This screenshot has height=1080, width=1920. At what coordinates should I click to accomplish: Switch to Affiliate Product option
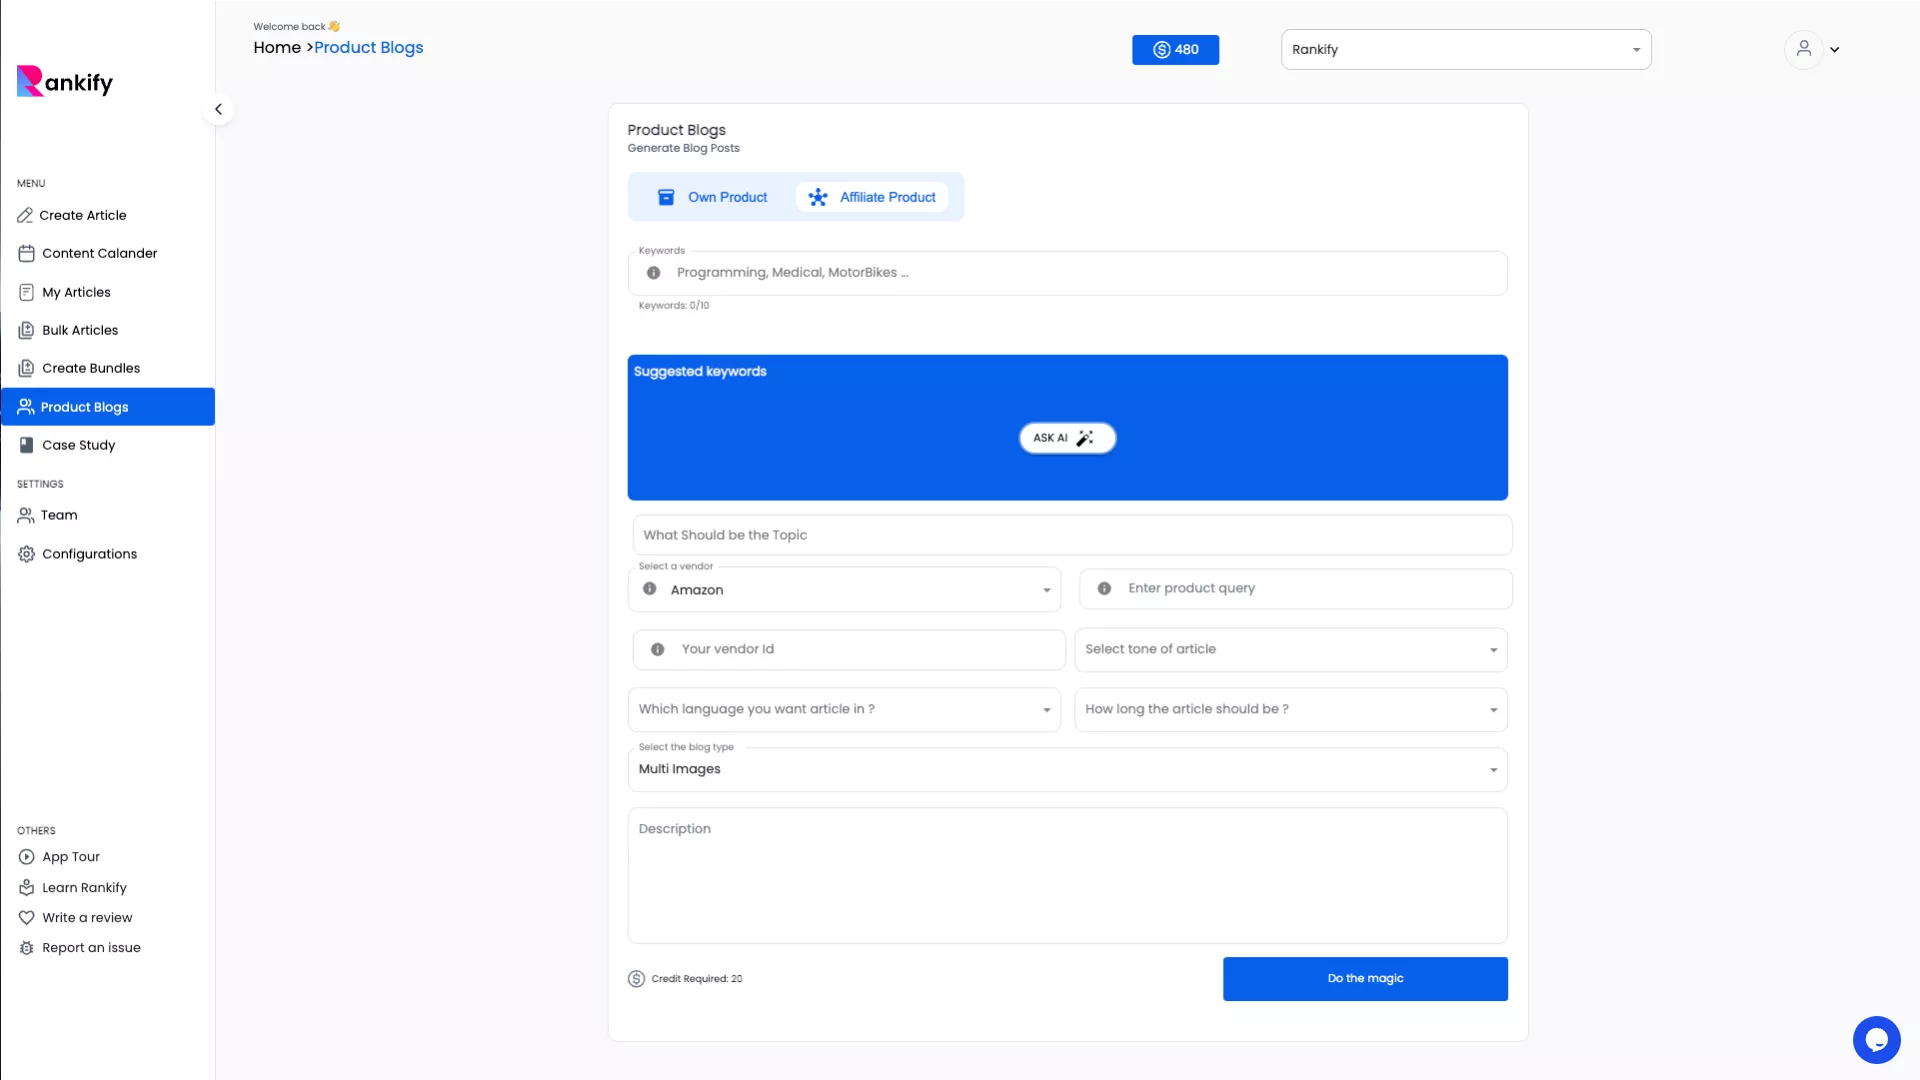873,197
